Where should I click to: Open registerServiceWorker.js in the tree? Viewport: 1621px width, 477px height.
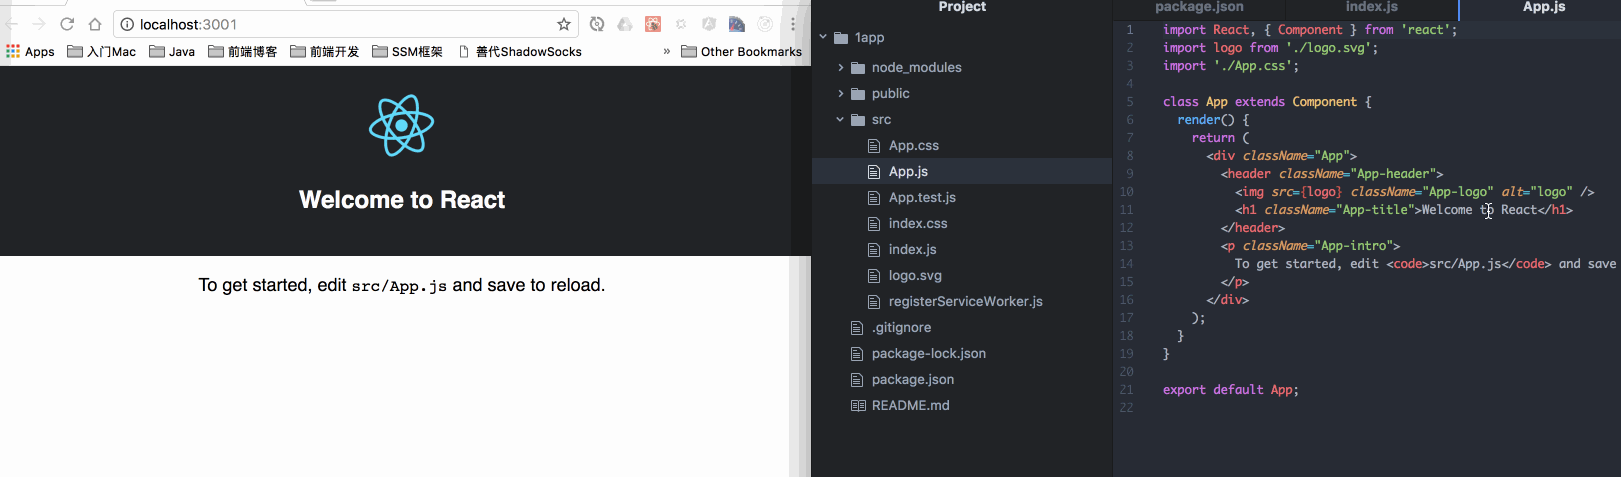(966, 301)
